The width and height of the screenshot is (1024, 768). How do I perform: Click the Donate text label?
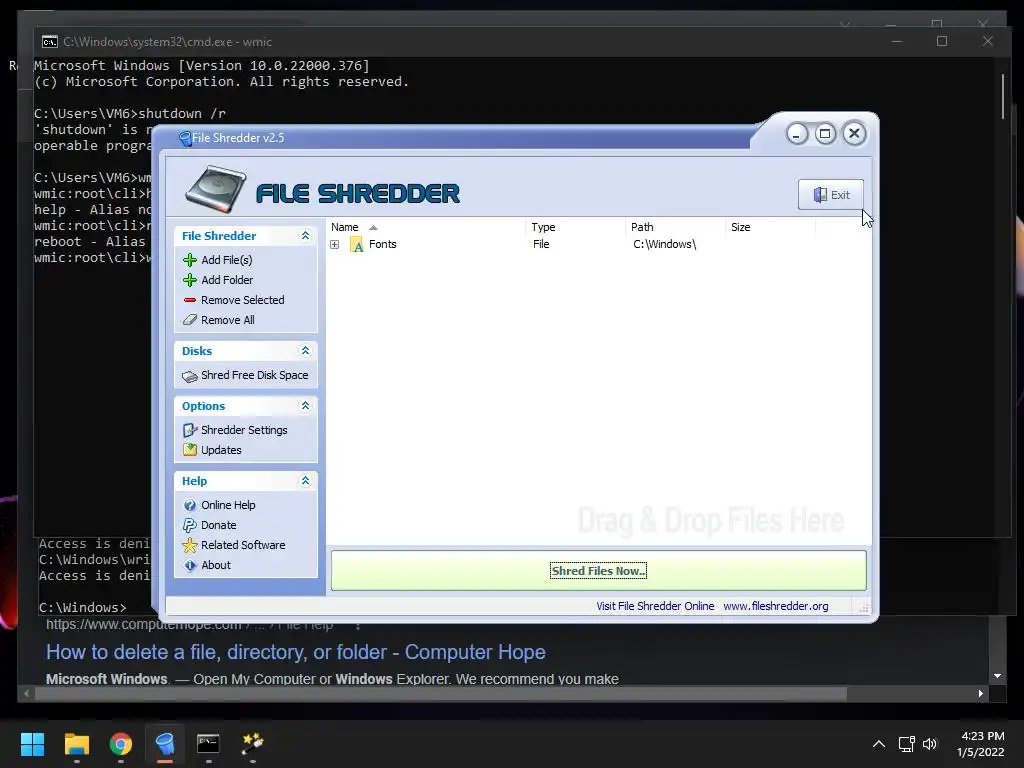[x=219, y=525]
